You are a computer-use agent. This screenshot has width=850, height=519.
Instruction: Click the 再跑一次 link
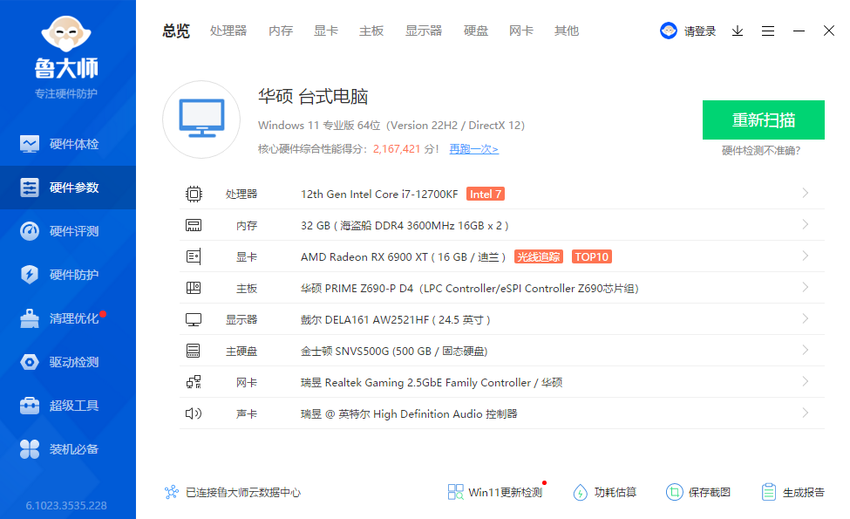coord(474,149)
